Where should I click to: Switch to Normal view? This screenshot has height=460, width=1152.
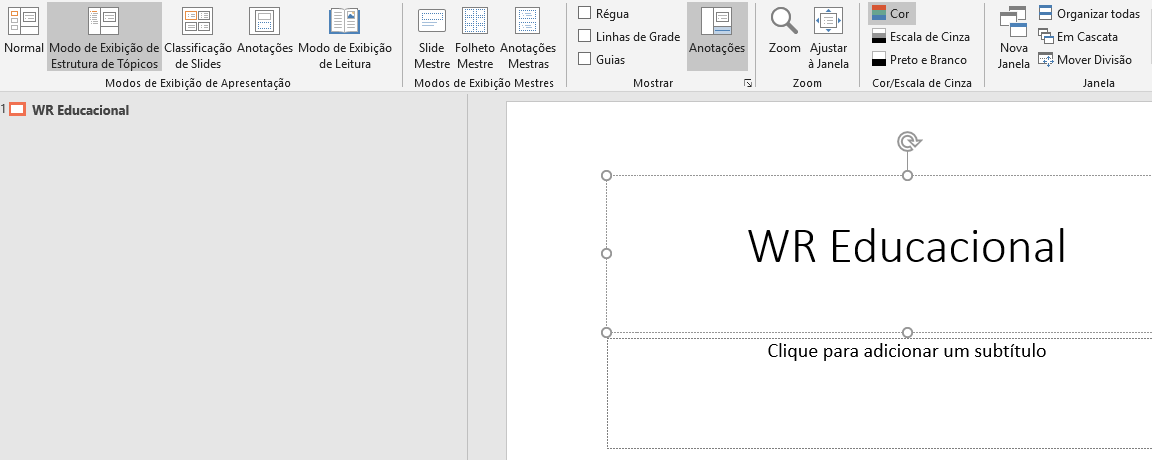pos(23,32)
